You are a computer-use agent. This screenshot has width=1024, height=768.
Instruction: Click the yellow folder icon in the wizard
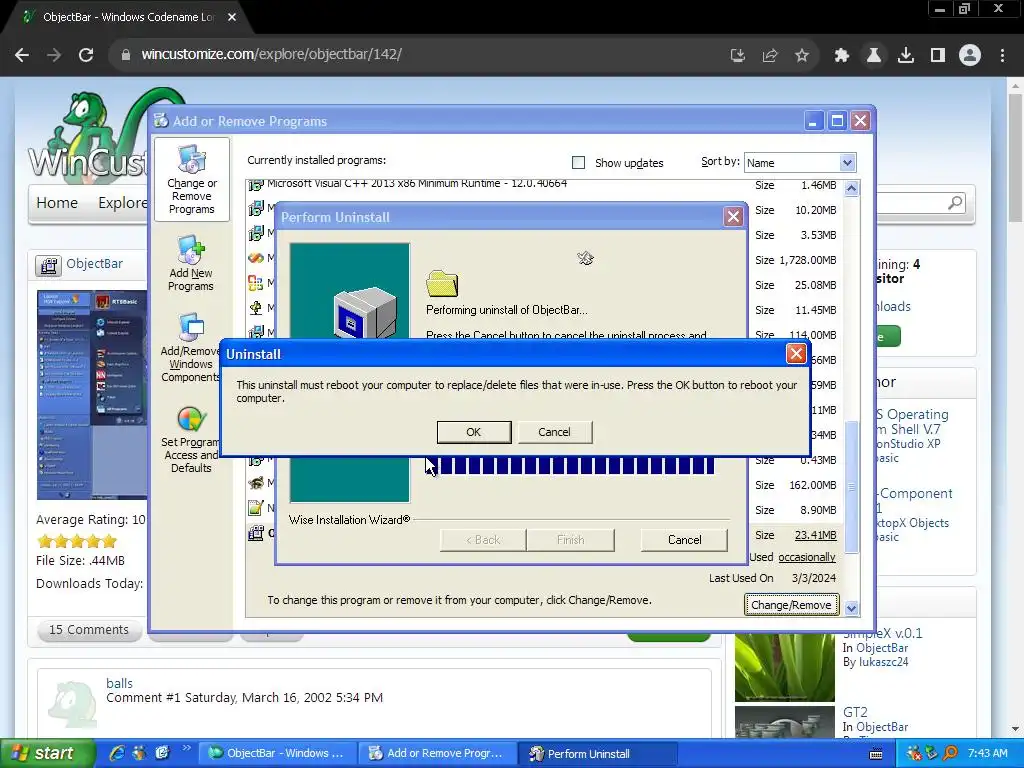click(x=442, y=283)
